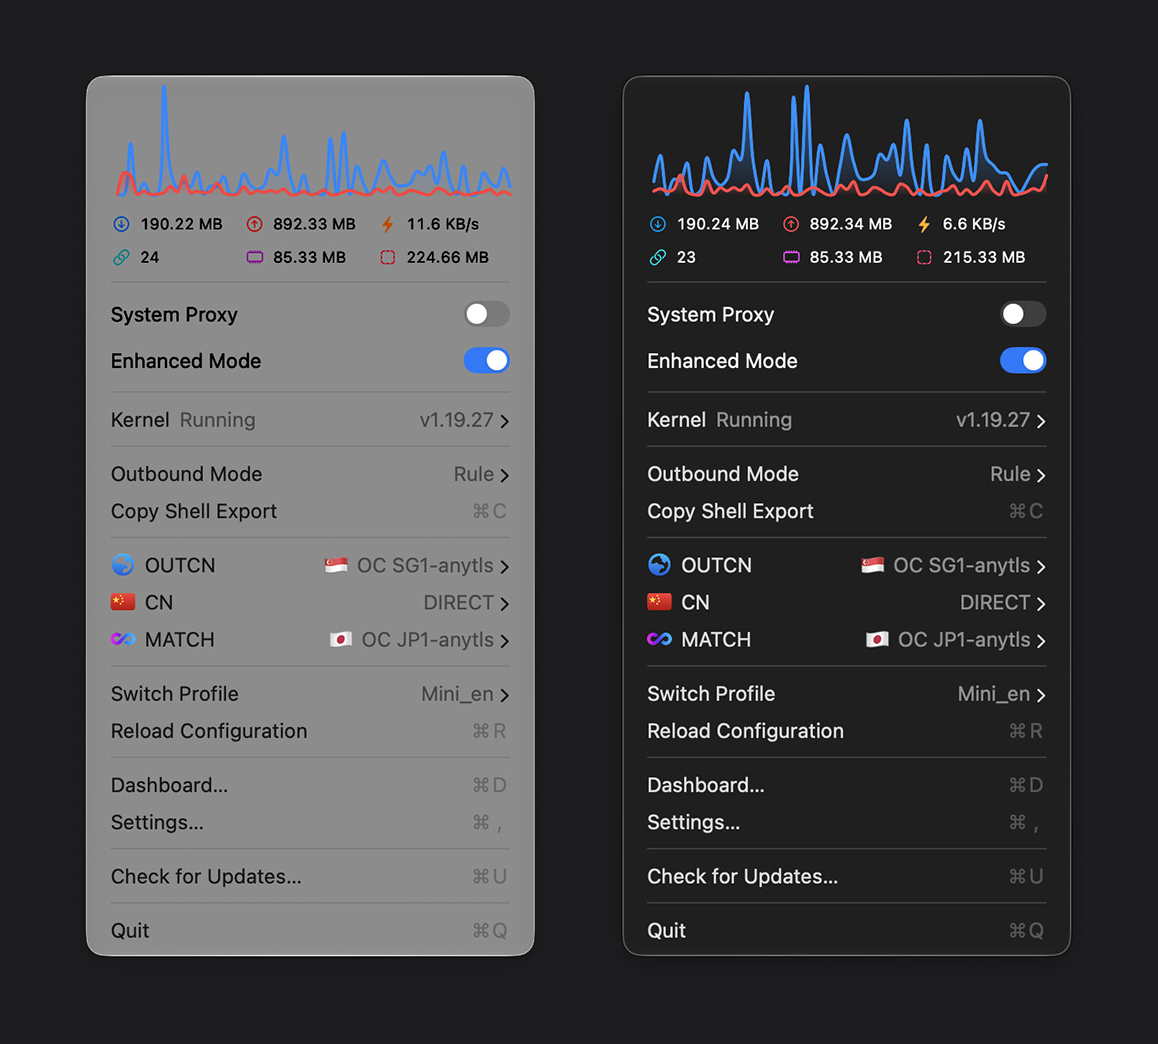Screen dimensions: 1158x1044
Task: Click the China flag icon in light menu
Action: (x=123, y=602)
